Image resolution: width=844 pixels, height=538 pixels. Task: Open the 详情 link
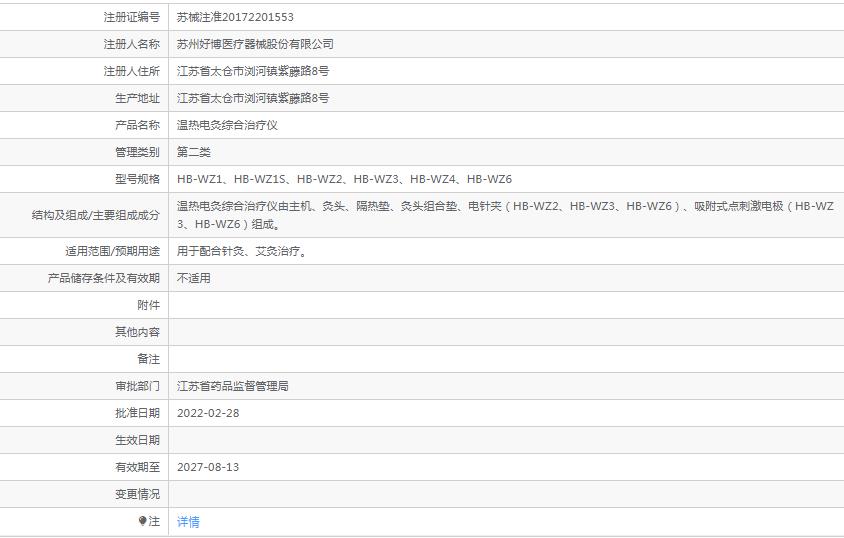click(x=188, y=521)
